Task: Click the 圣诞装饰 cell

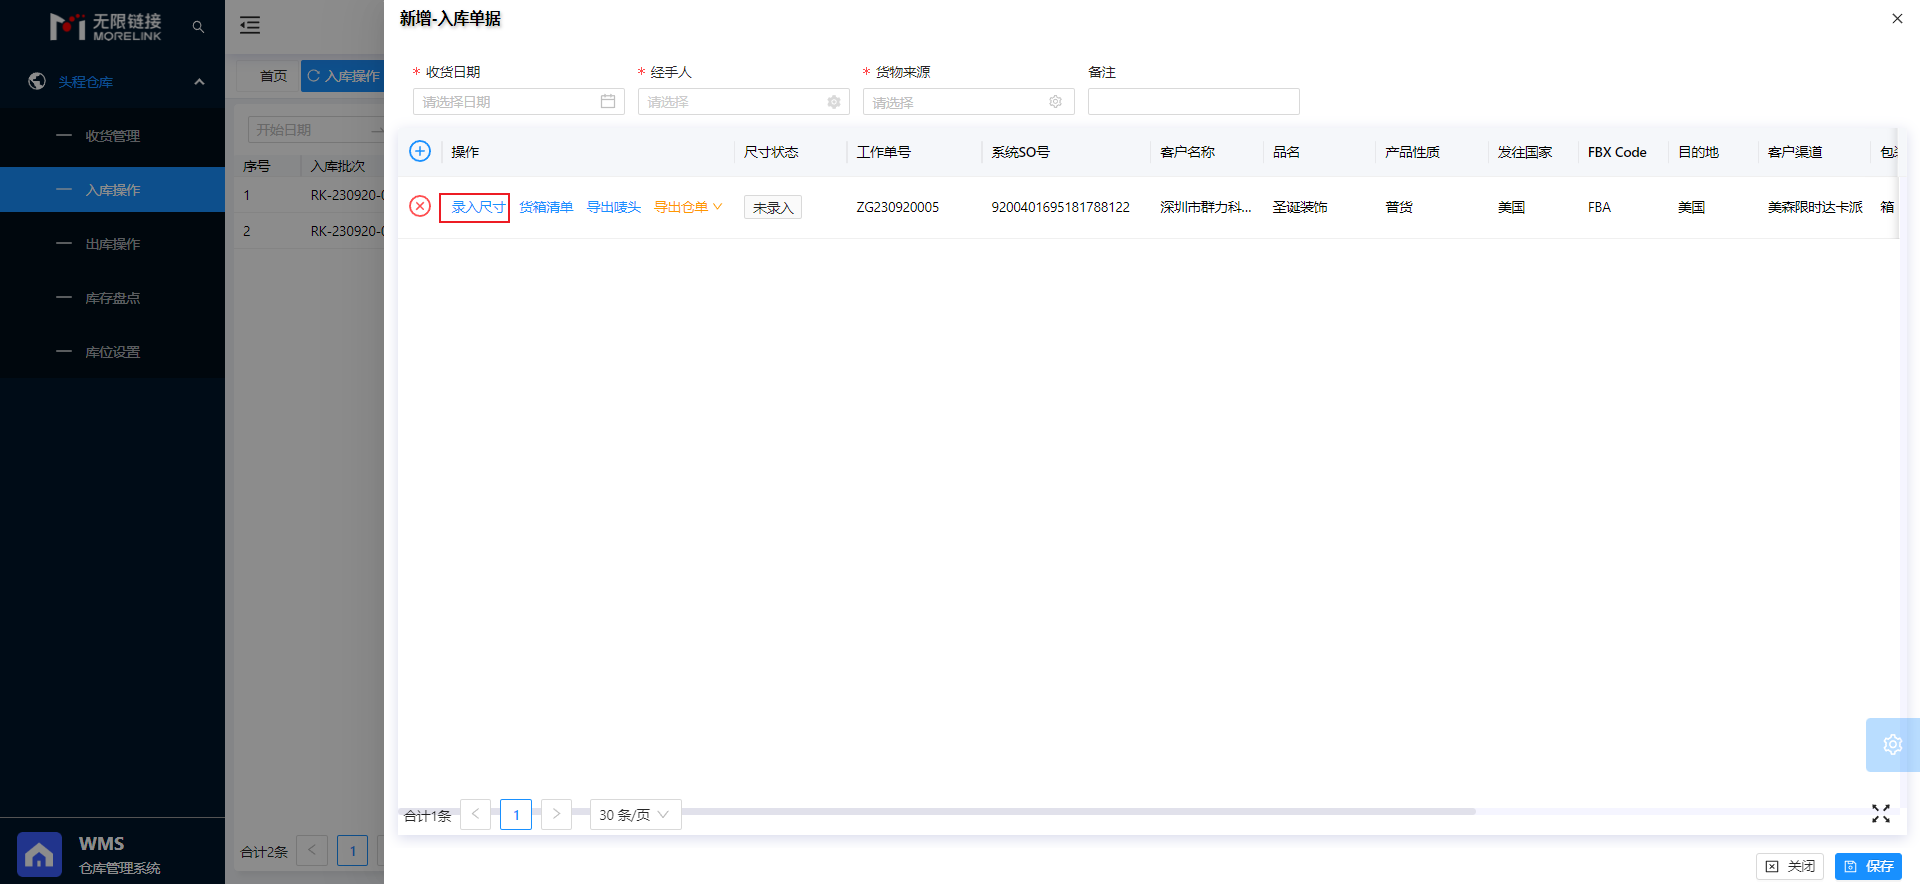Action: (x=1300, y=207)
